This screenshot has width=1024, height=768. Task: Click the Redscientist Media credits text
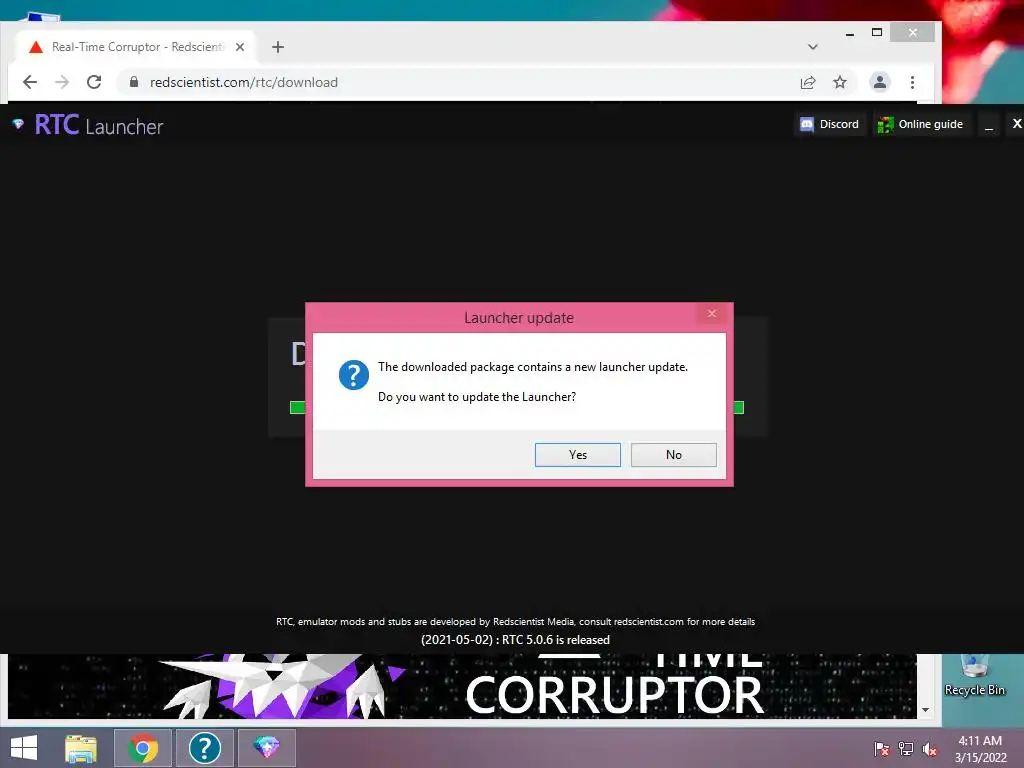click(x=515, y=622)
